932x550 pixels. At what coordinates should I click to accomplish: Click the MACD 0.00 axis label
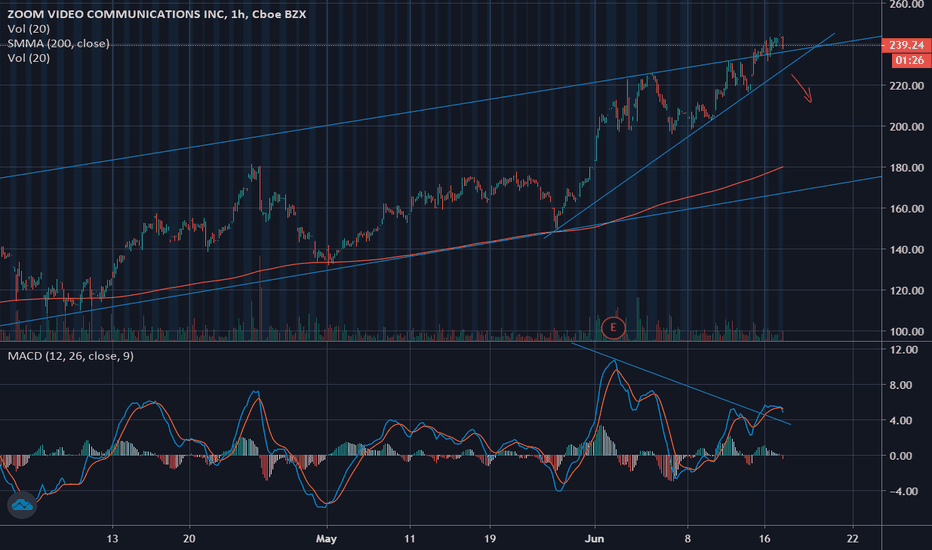(x=901, y=456)
